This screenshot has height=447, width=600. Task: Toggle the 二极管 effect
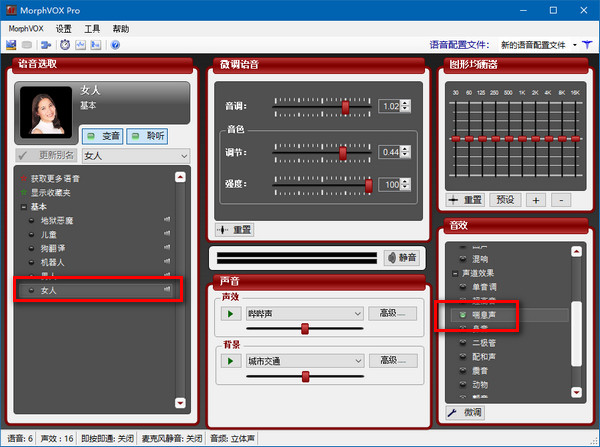(x=463, y=343)
